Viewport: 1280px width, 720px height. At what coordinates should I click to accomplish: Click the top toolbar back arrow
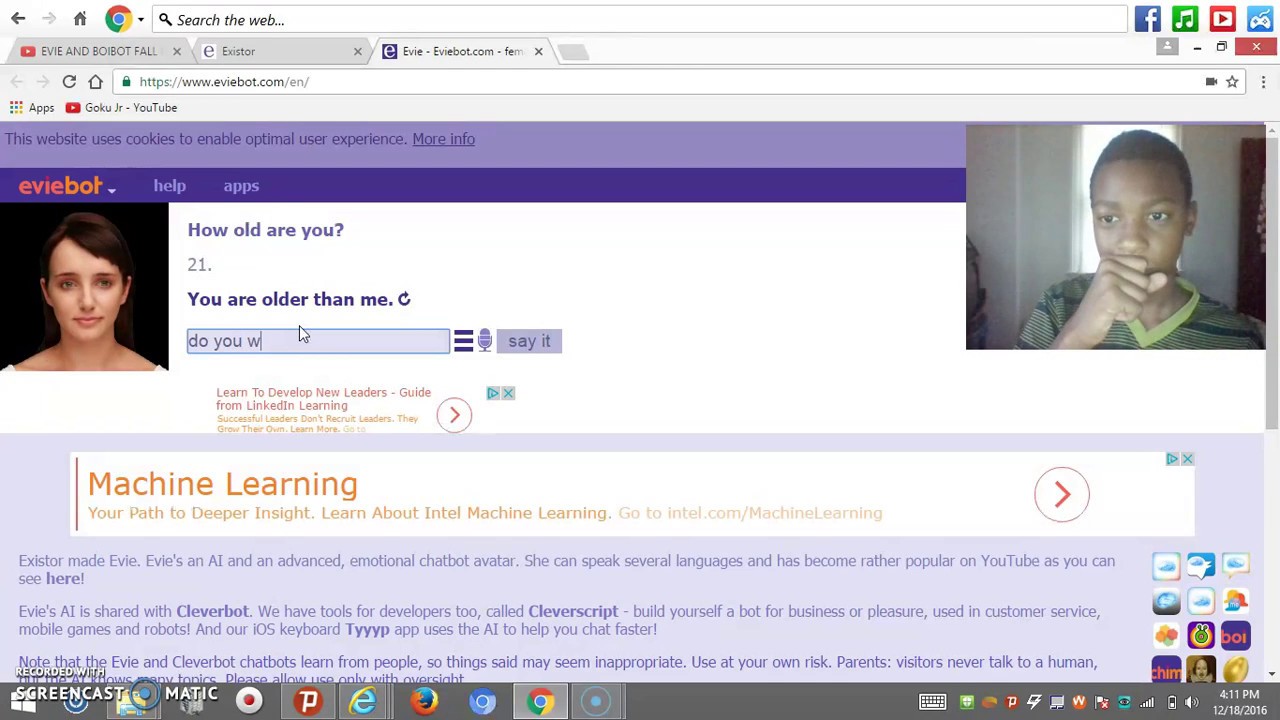click(18, 19)
